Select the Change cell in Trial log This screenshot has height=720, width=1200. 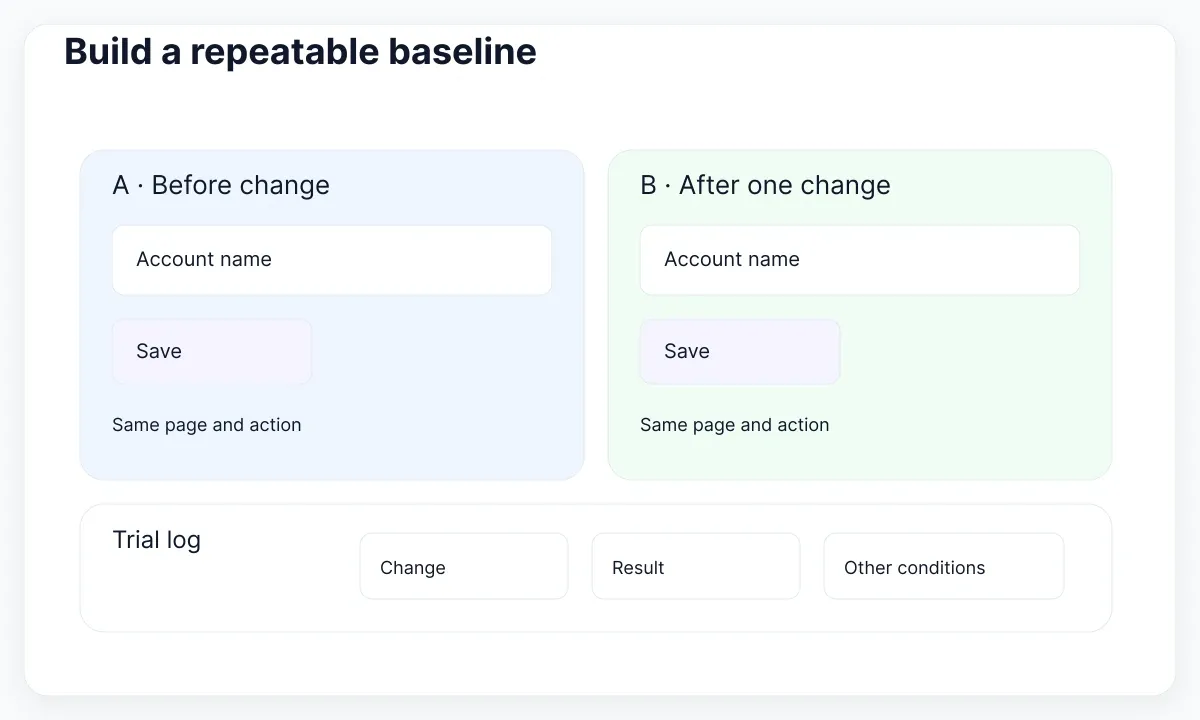coord(464,566)
